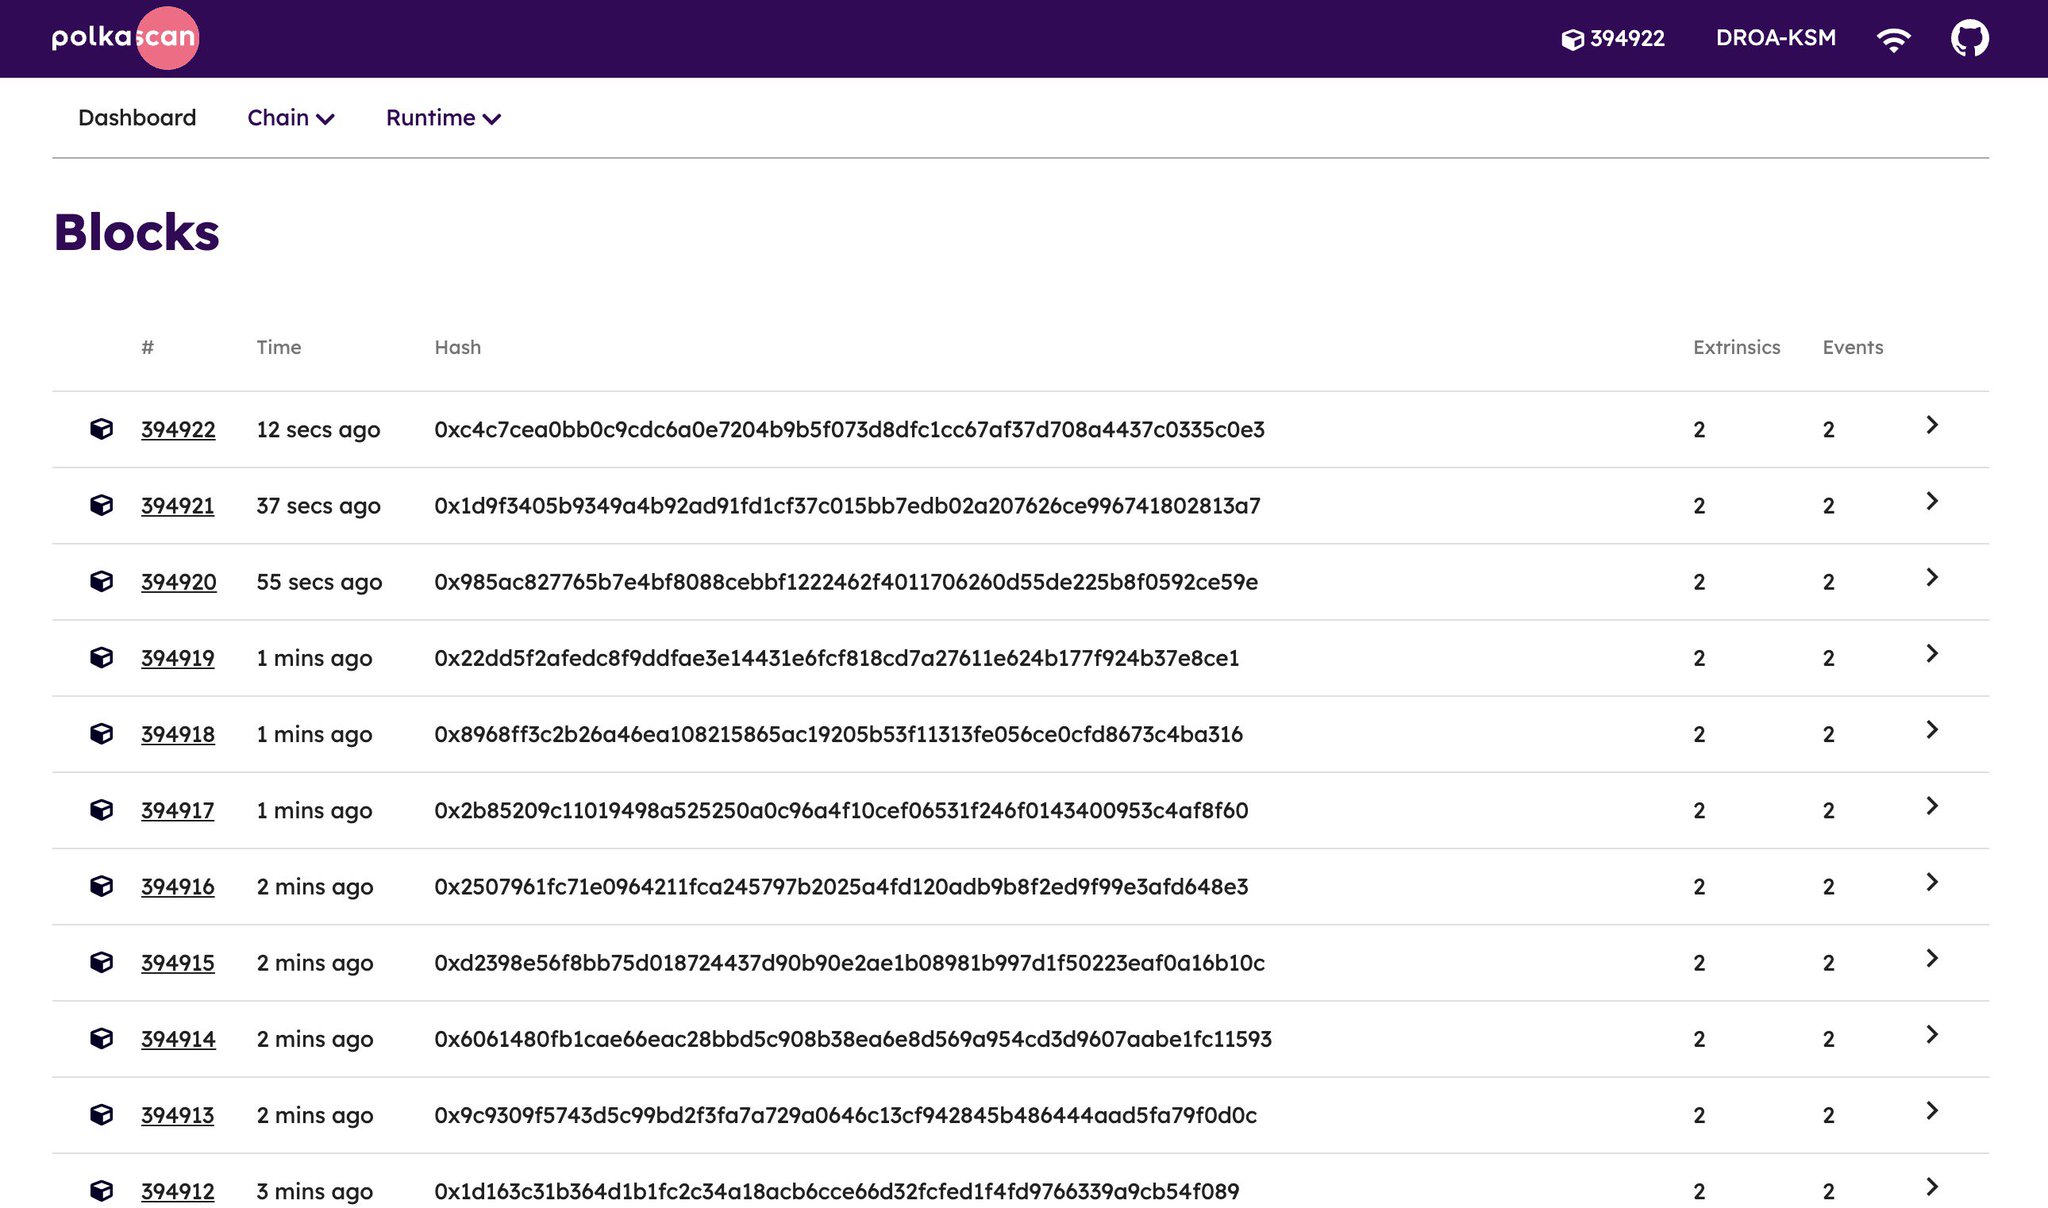The width and height of the screenshot is (2048, 1208).
Task: Click the block count 394922 in top bar
Action: pyautogui.click(x=1626, y=38)
